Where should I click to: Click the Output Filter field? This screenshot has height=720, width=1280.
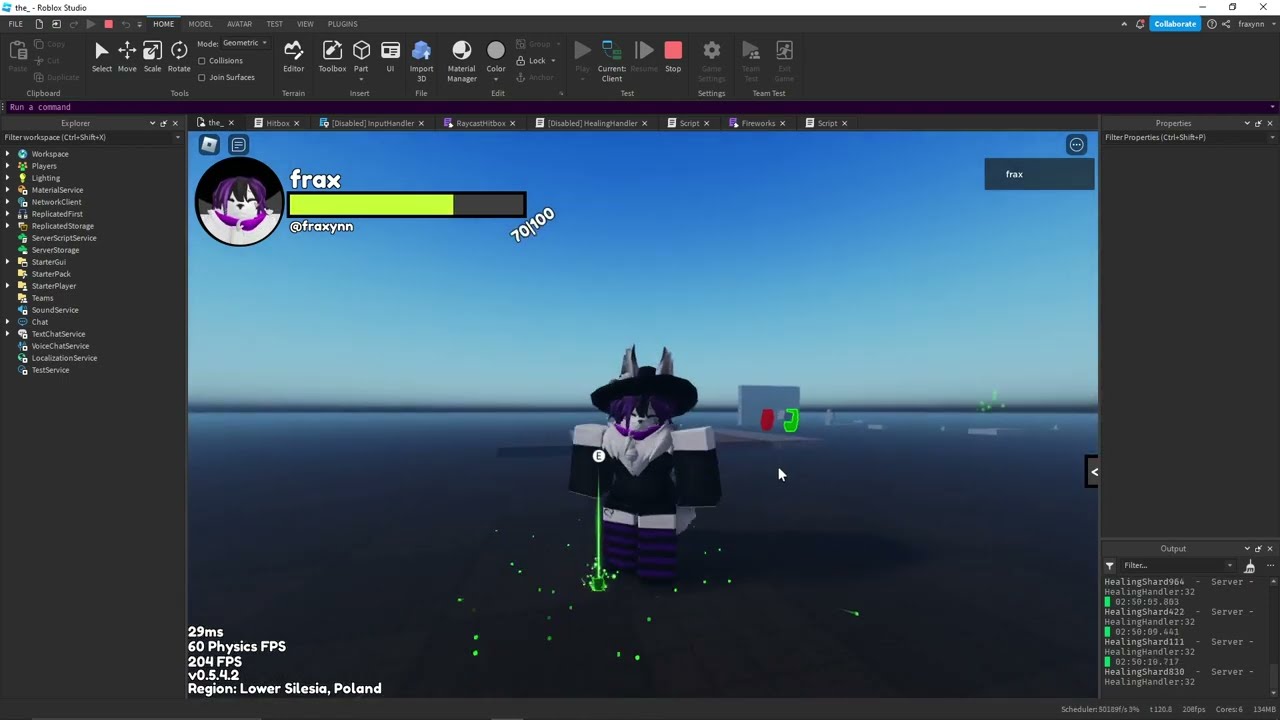click(1178, 566)
